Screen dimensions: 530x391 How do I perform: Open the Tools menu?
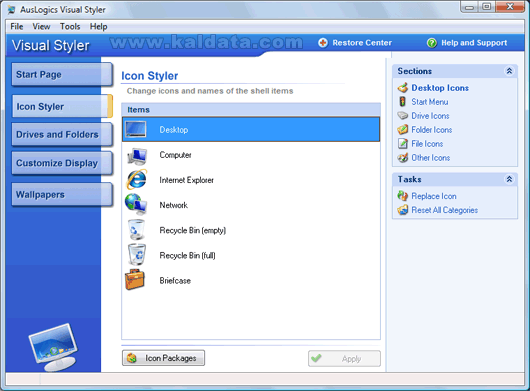pyautogui.click(x=70, y=26)
